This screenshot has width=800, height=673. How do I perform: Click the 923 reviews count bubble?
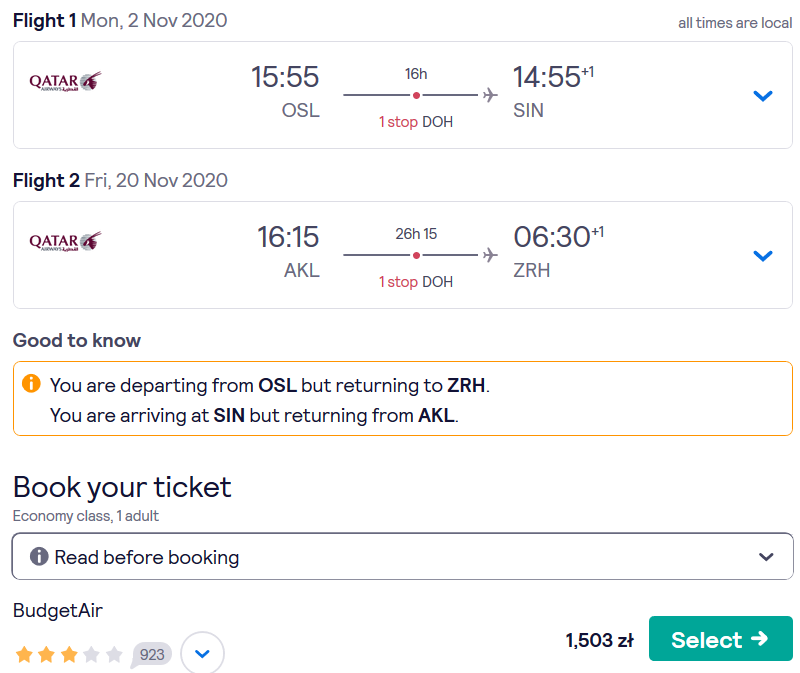pos(152,655)
